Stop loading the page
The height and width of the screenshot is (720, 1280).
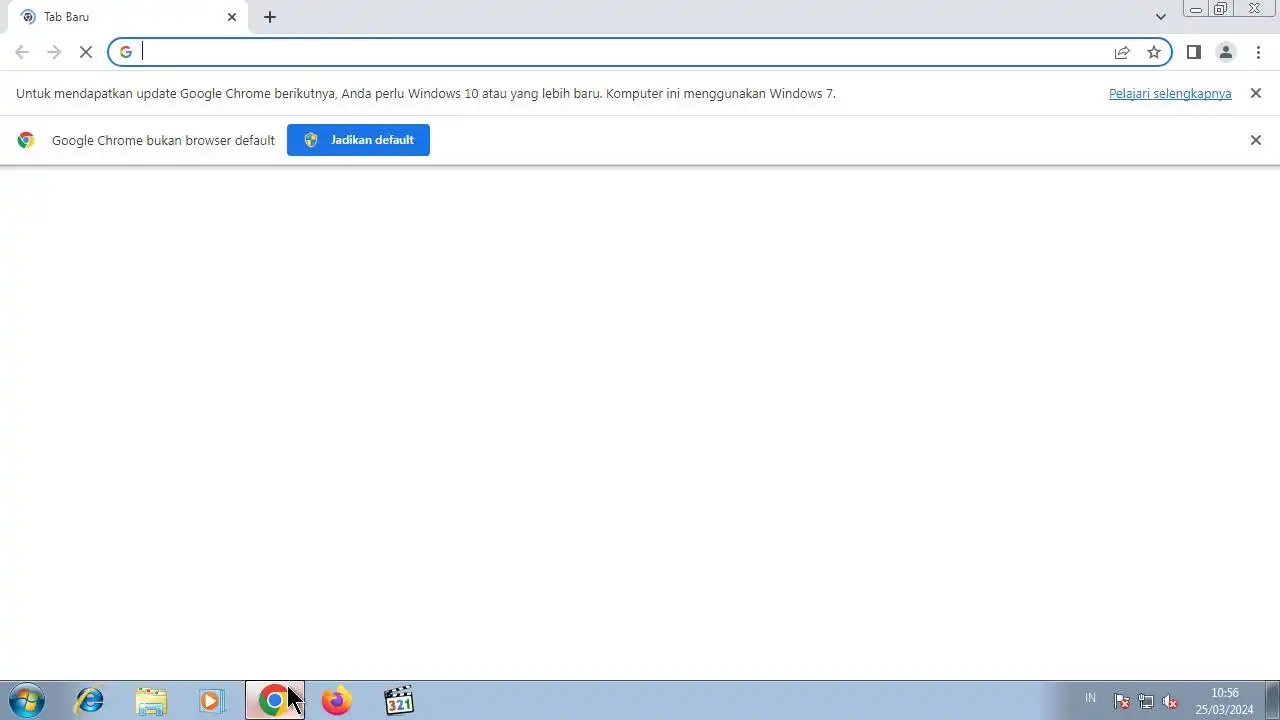(86, 52)
